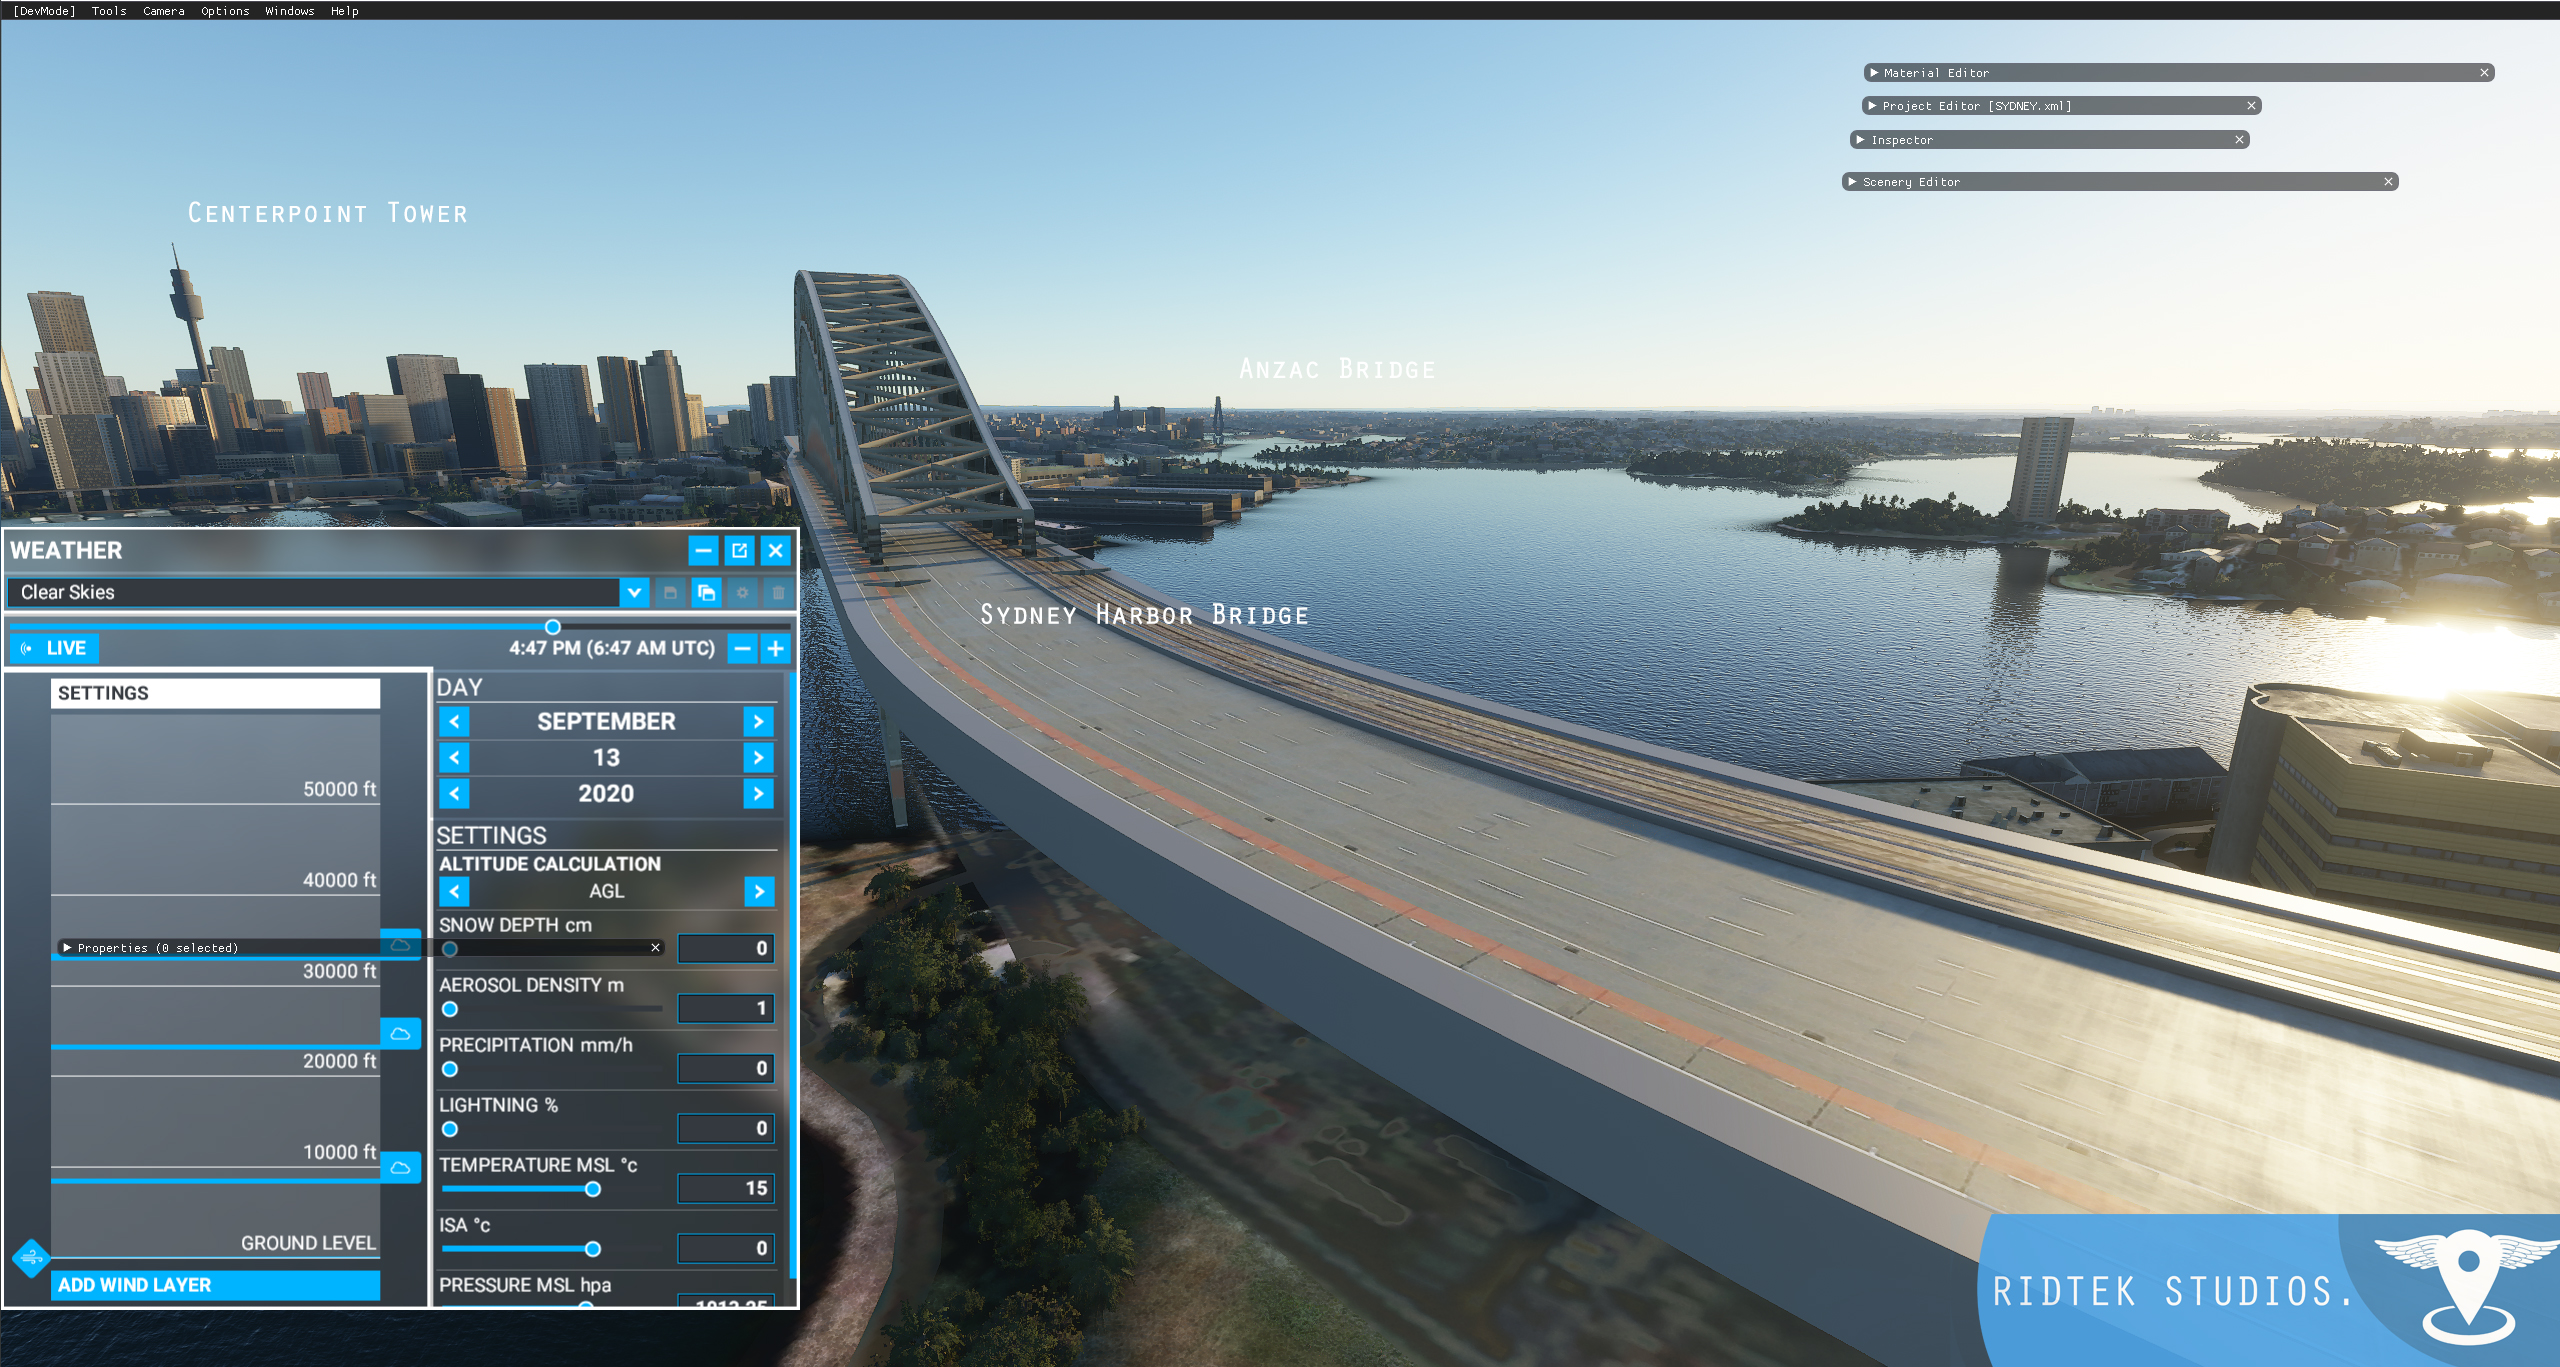Expand the Project Editor [SYDNEY.xml] panel

click(x=1872, y=106)
